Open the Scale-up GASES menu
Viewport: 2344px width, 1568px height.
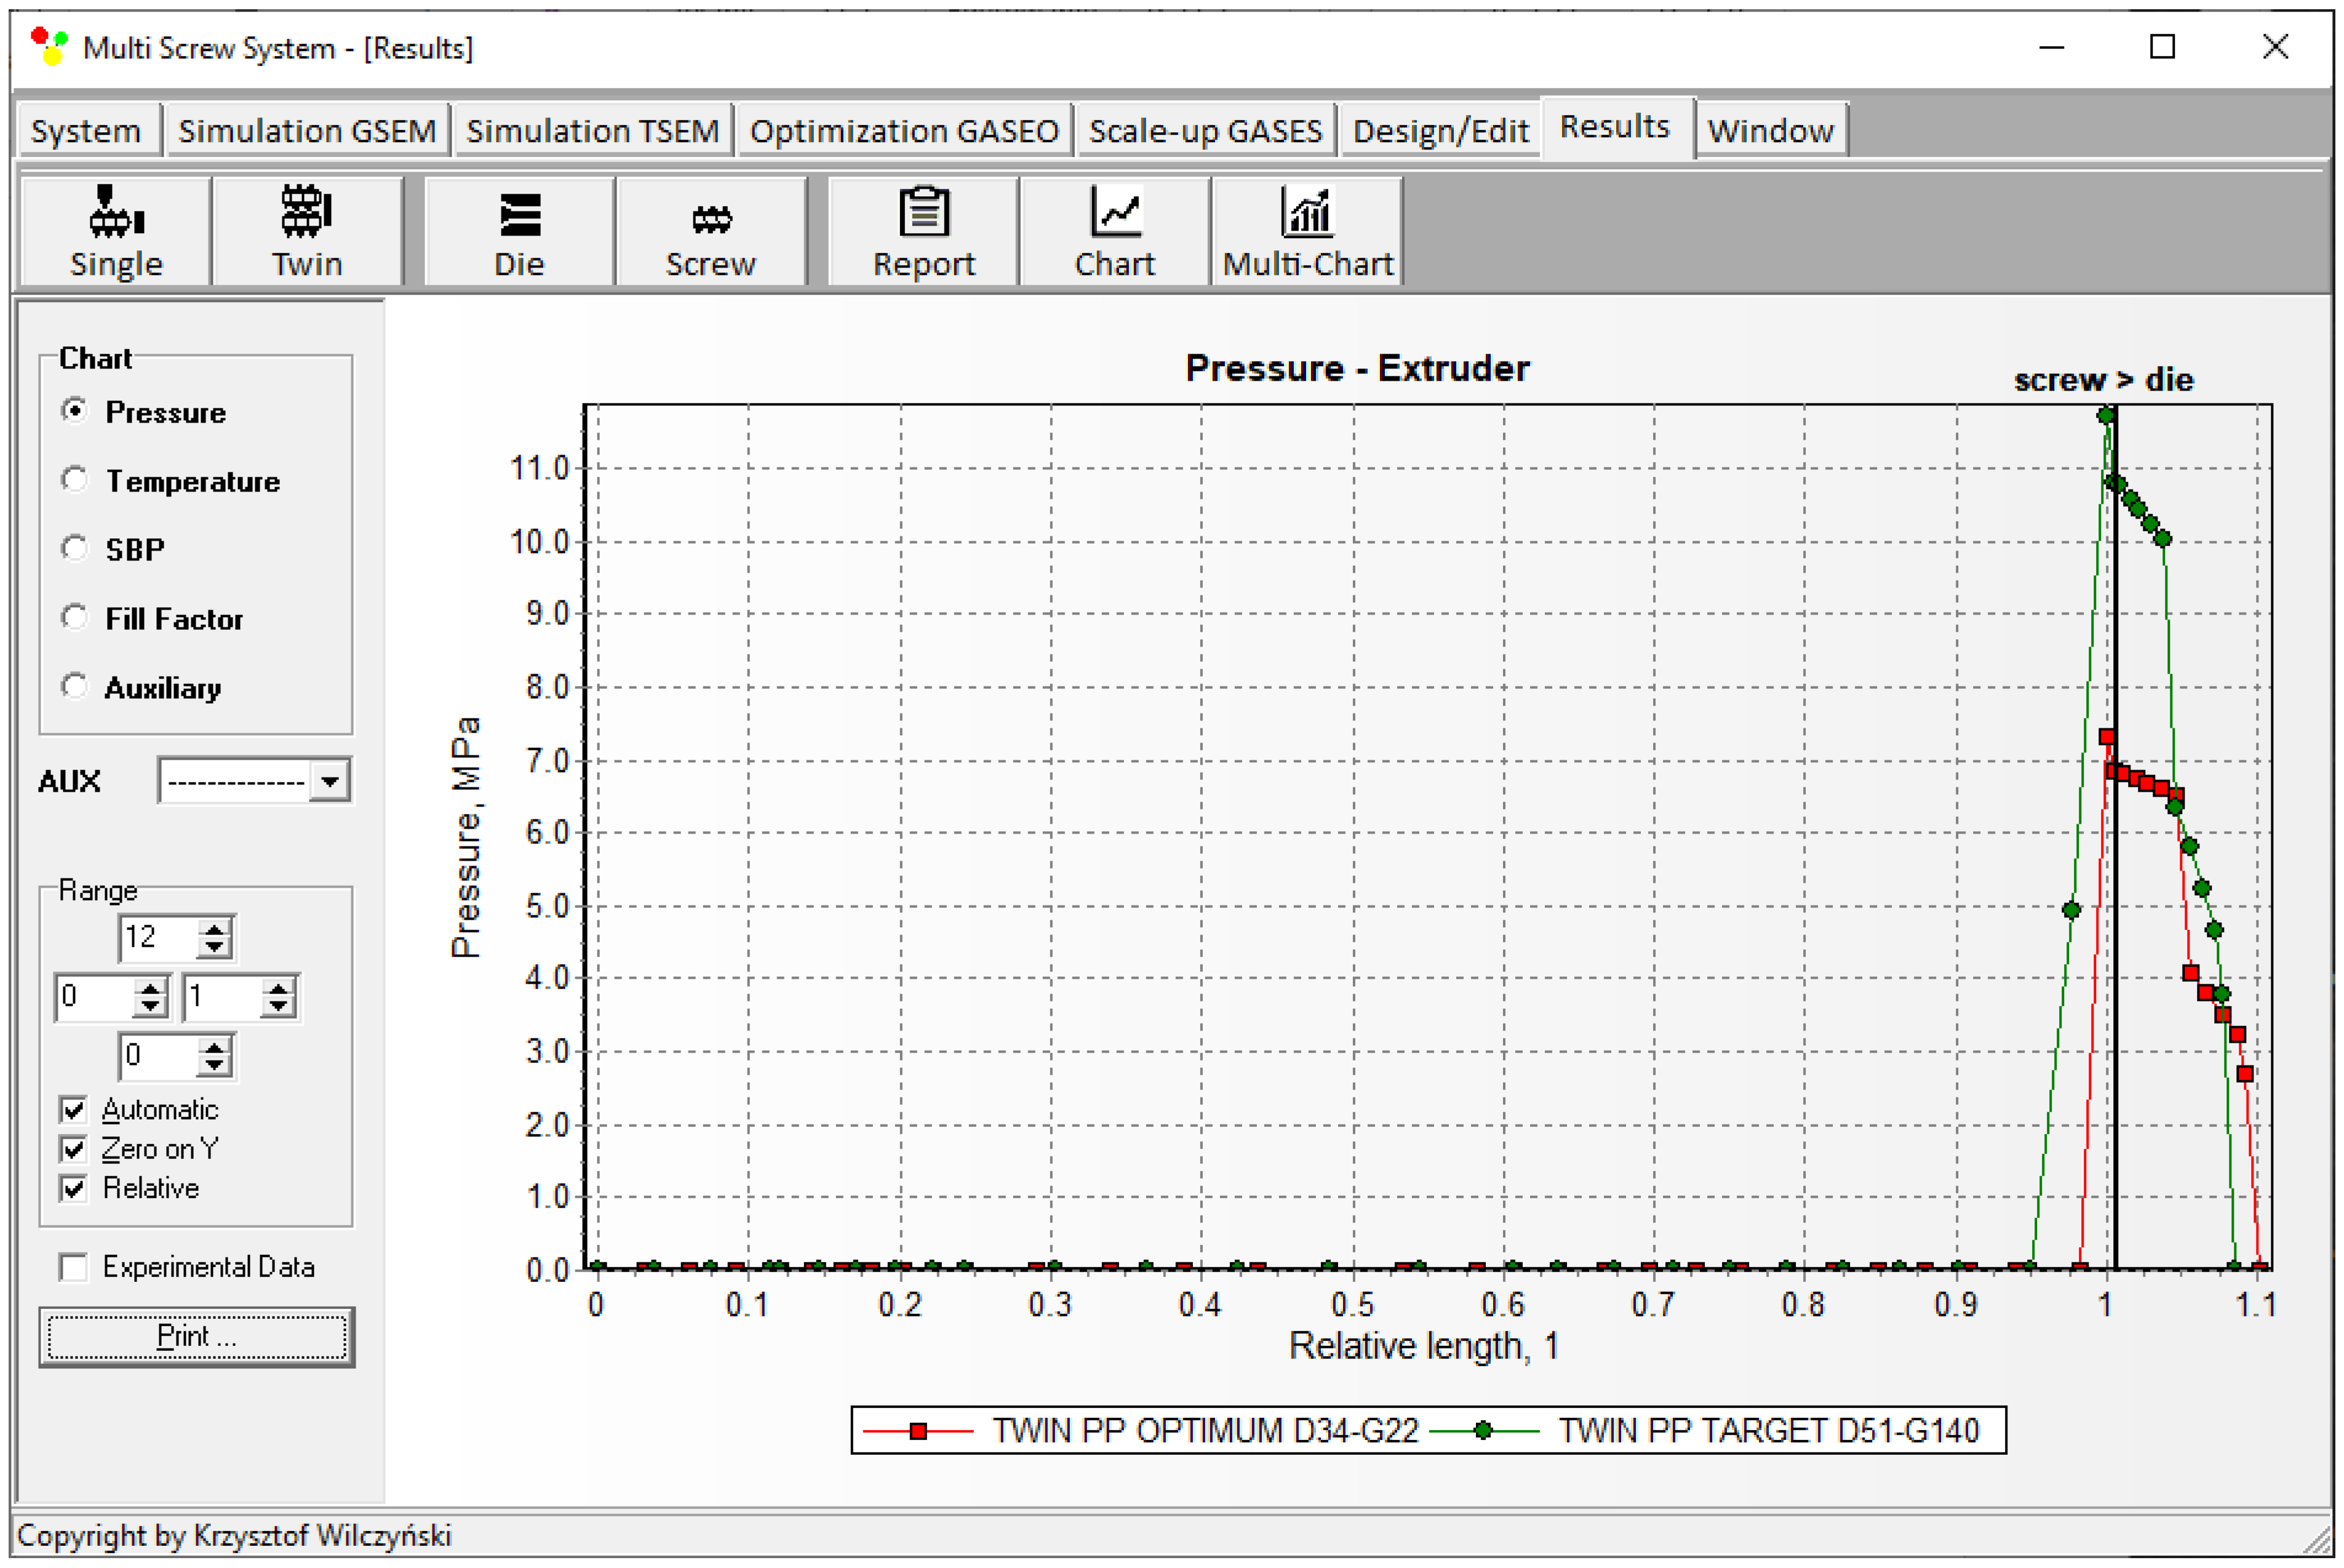pos(1205,131)
